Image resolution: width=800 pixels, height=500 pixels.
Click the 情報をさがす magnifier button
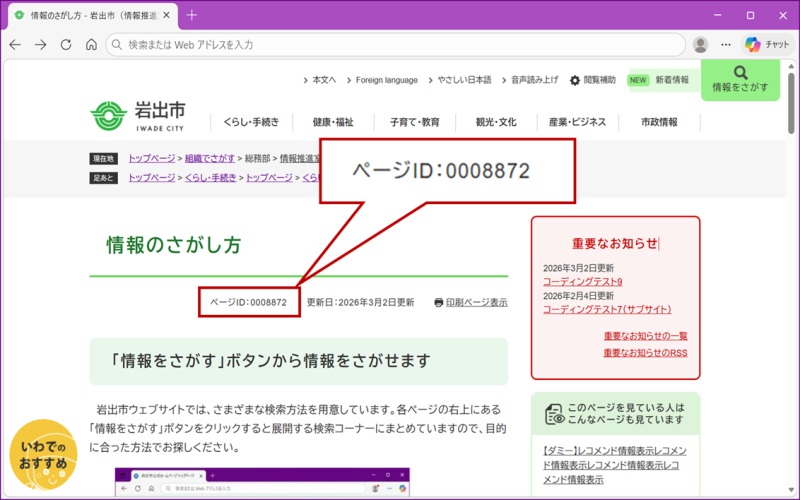[x=740, y=80]
